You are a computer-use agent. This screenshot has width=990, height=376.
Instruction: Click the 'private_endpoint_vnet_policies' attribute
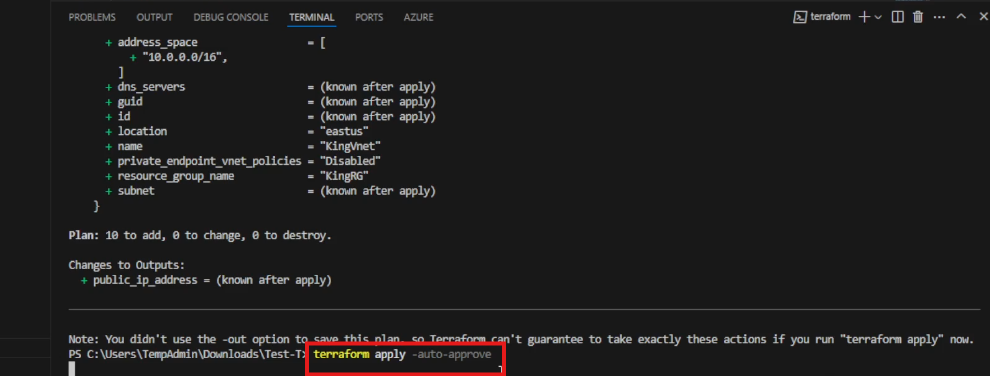[x=210, y=162]
